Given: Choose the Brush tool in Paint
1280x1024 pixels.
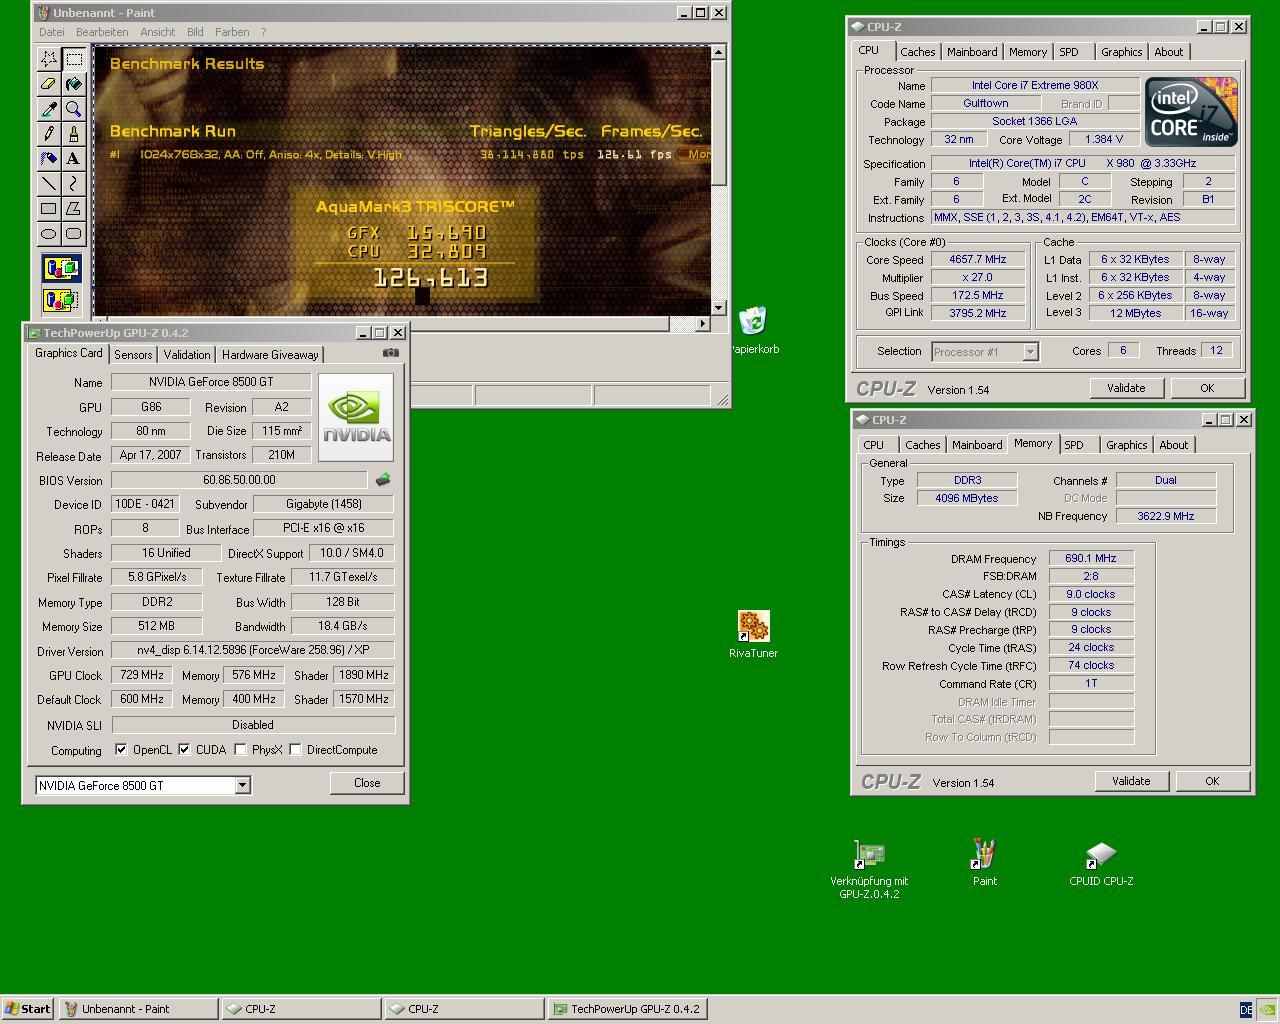Looking at the screenshot, I should (x=73, y=134).
